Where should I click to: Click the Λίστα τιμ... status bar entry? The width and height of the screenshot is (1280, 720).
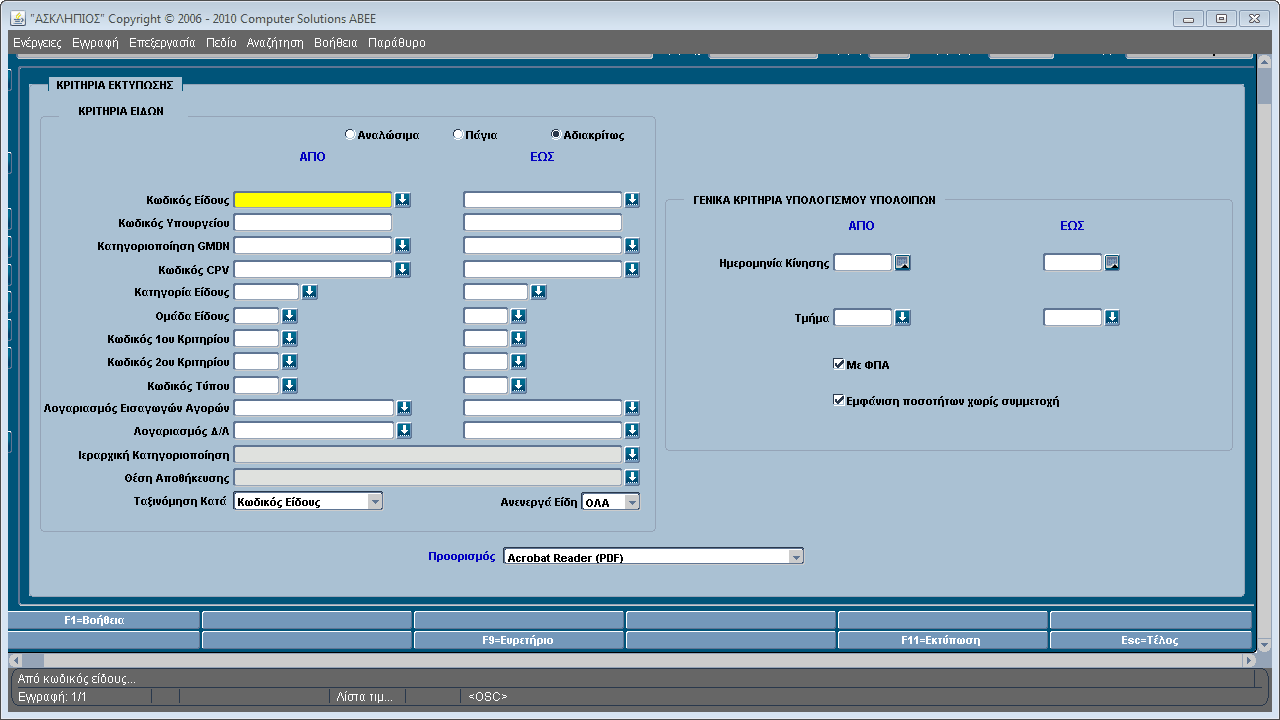[364, 696]
